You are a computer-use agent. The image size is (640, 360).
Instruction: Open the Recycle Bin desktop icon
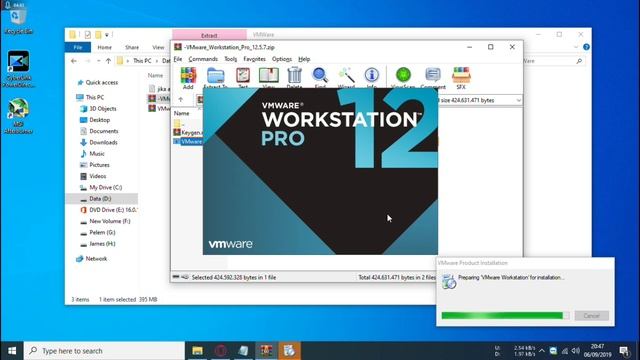coord(18,19)
